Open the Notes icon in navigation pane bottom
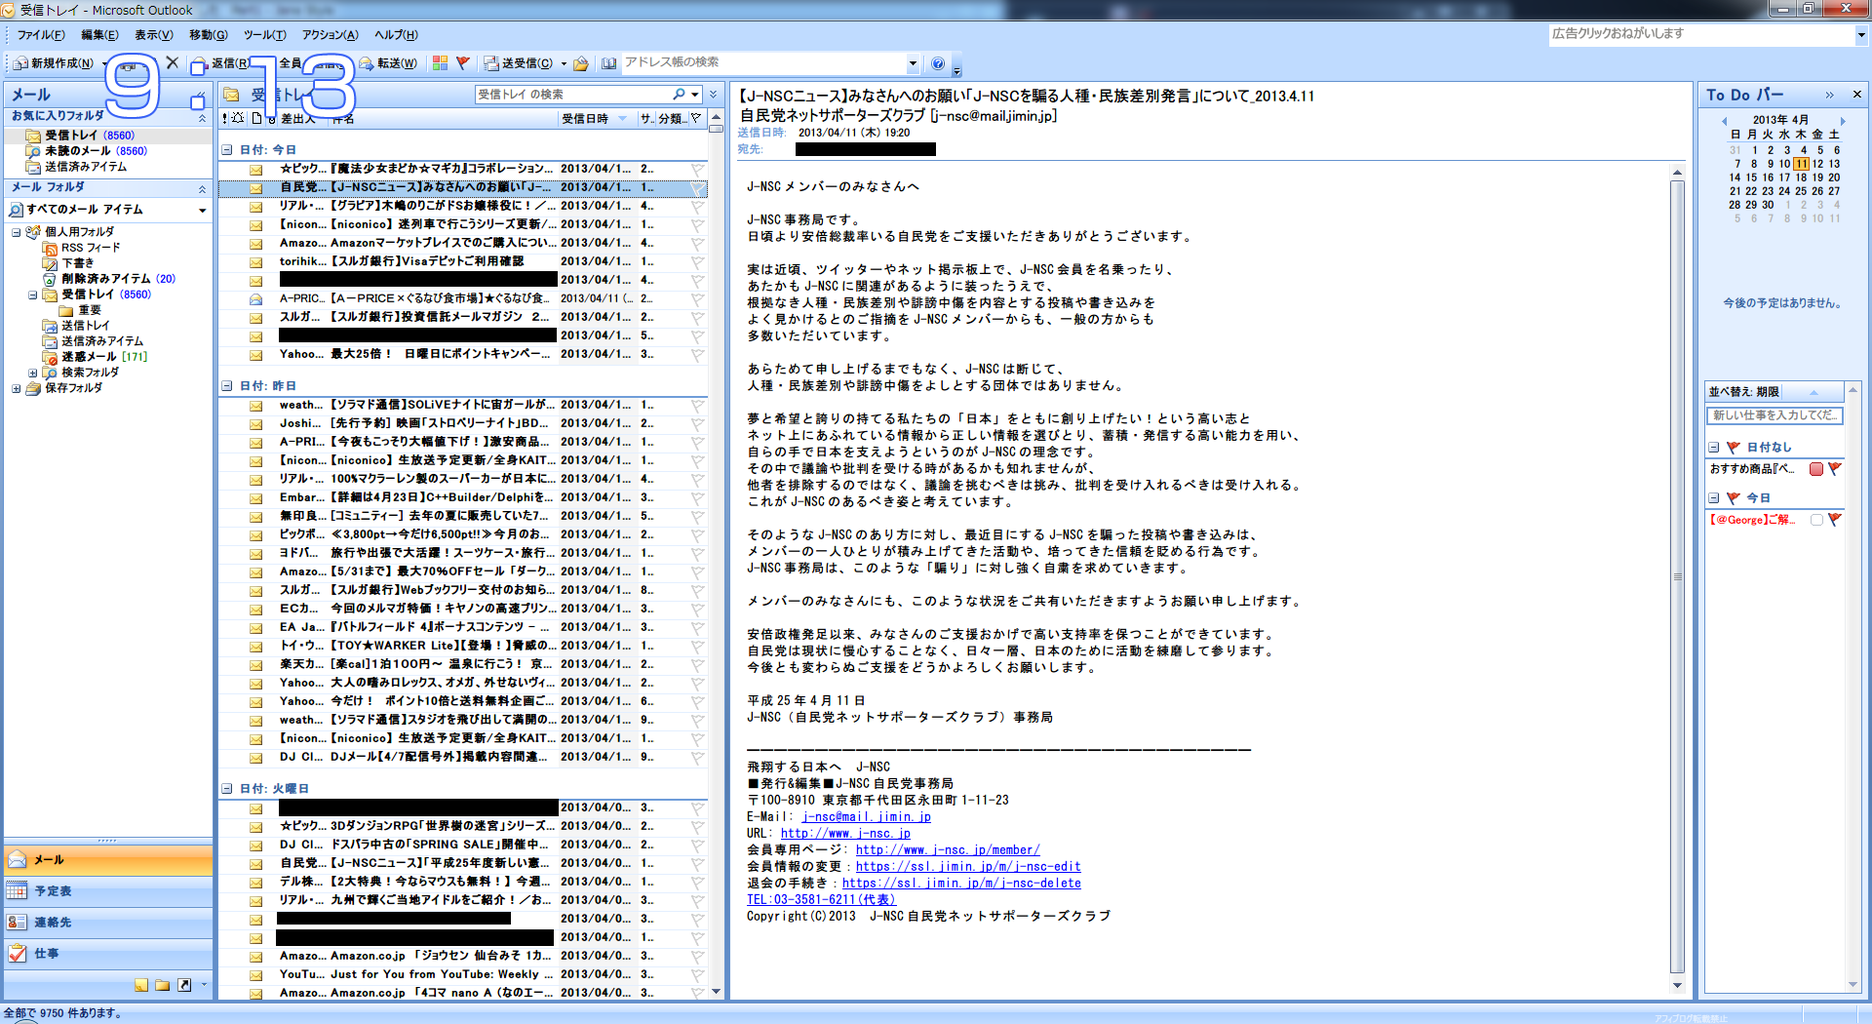1872x1024 pixels. (x=141, y=985)
